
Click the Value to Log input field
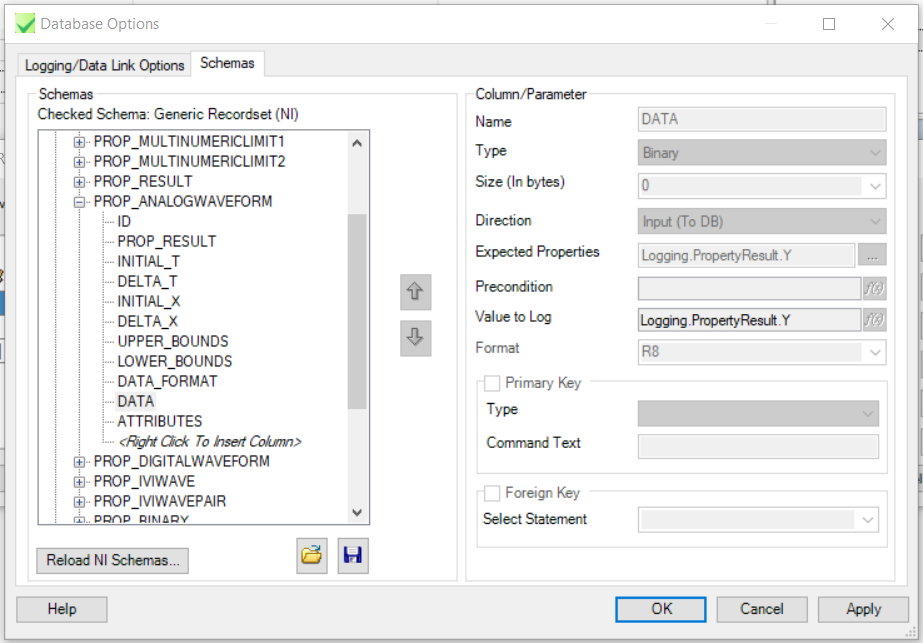click(x=748, y=319)
